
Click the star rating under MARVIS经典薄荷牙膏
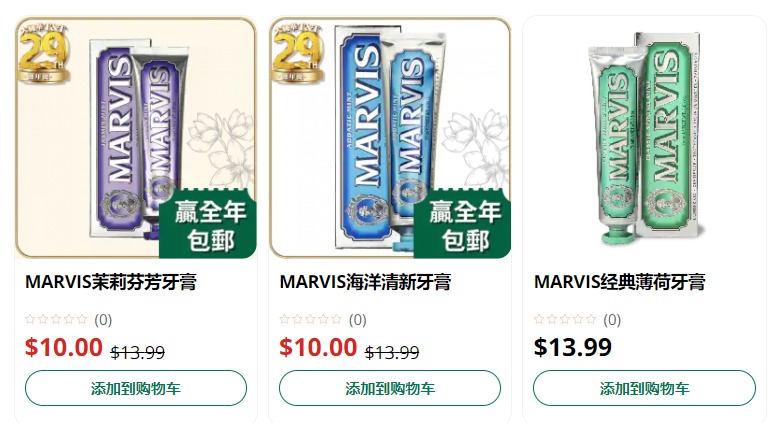click(565, 320)
